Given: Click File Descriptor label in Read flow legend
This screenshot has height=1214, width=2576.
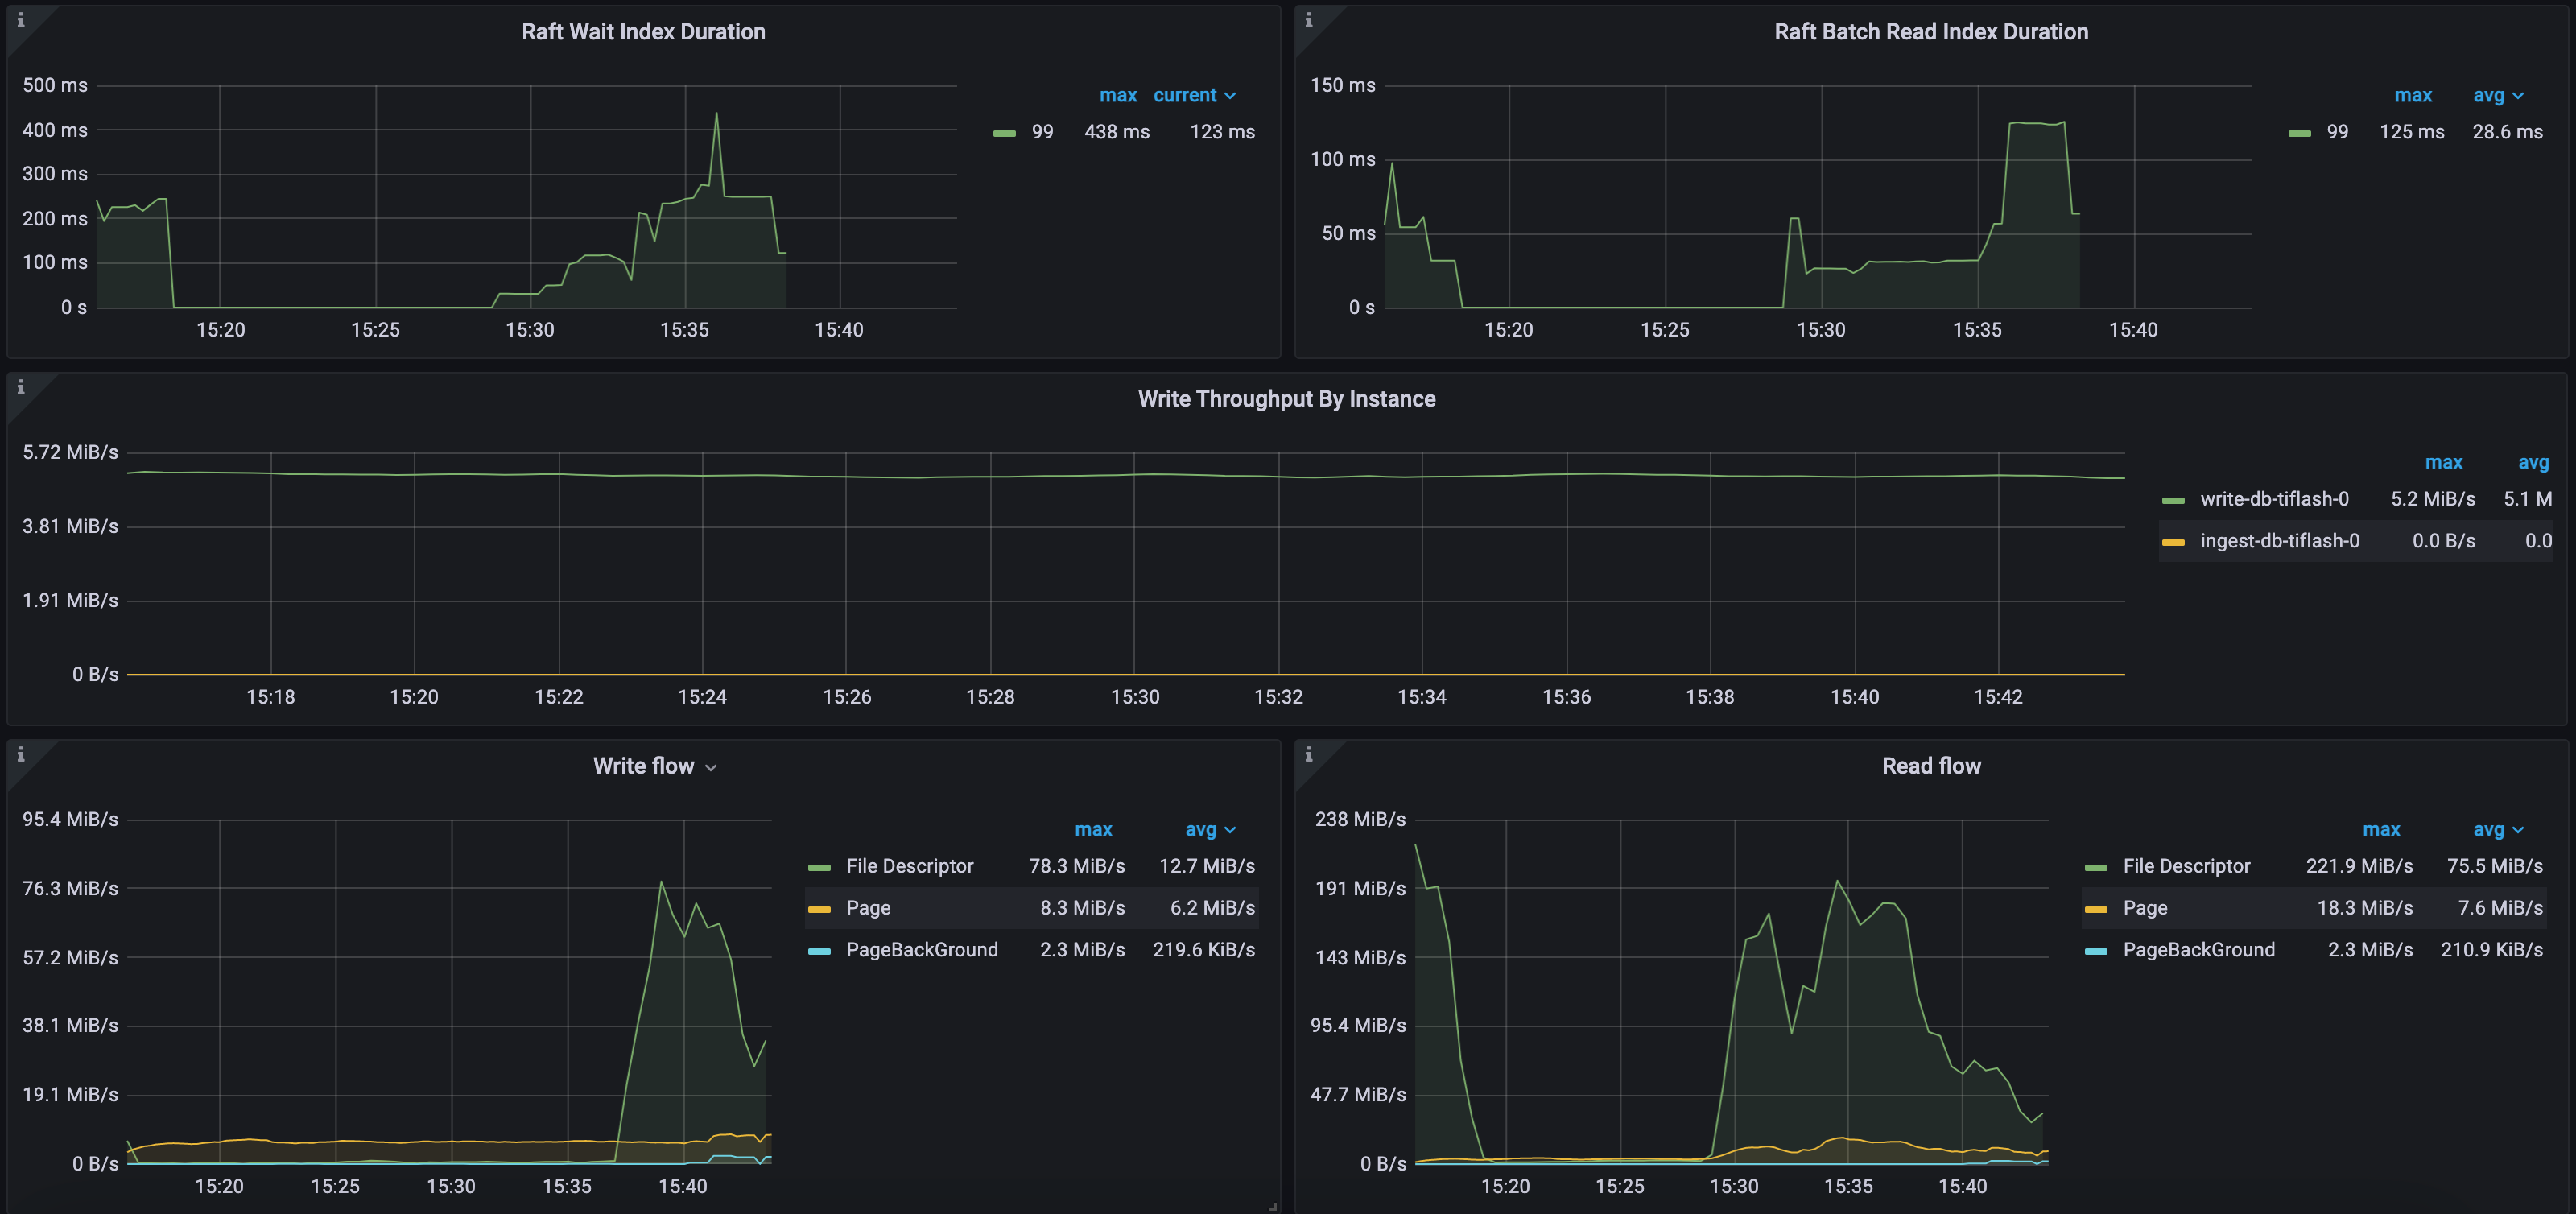Looking at the screenshot, I should (2186, 866).
